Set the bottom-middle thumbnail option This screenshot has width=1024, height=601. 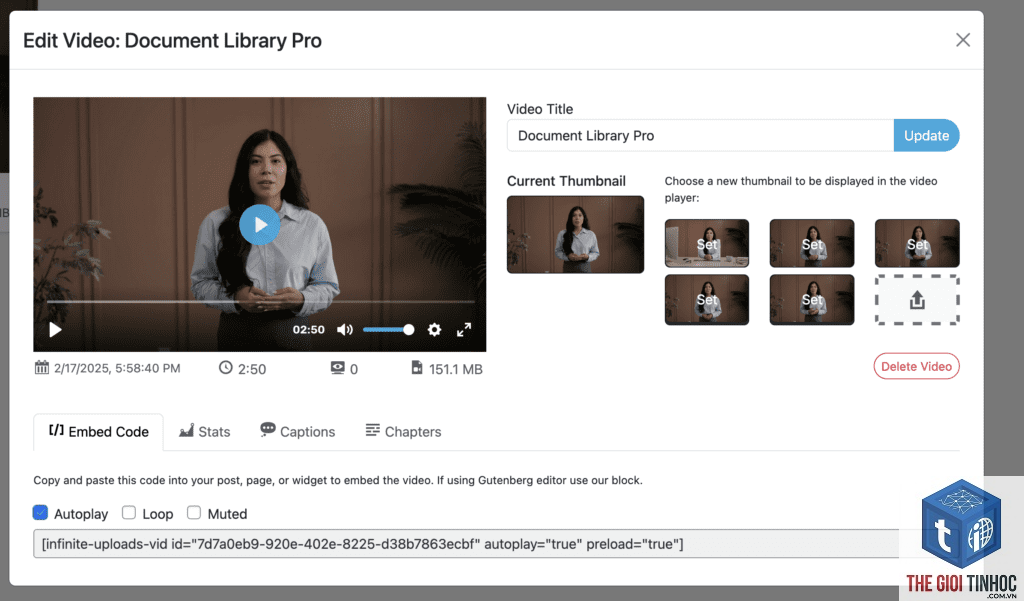[812, 300]
